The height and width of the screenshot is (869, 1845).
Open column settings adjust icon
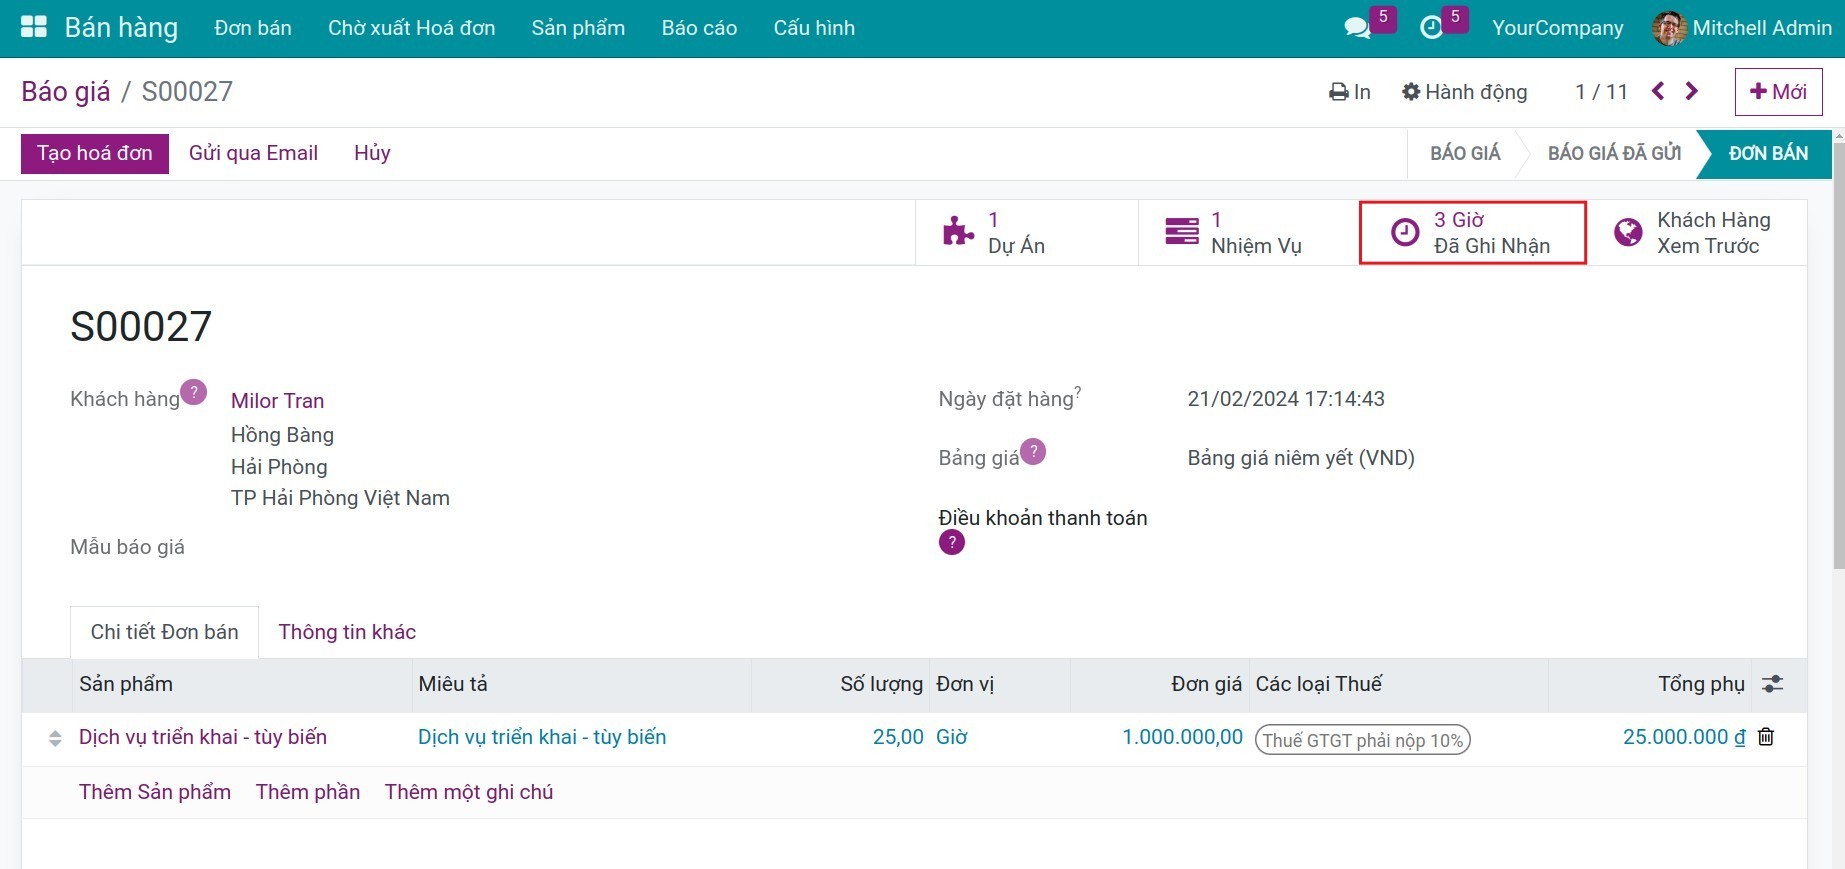tap(1772, 684)
